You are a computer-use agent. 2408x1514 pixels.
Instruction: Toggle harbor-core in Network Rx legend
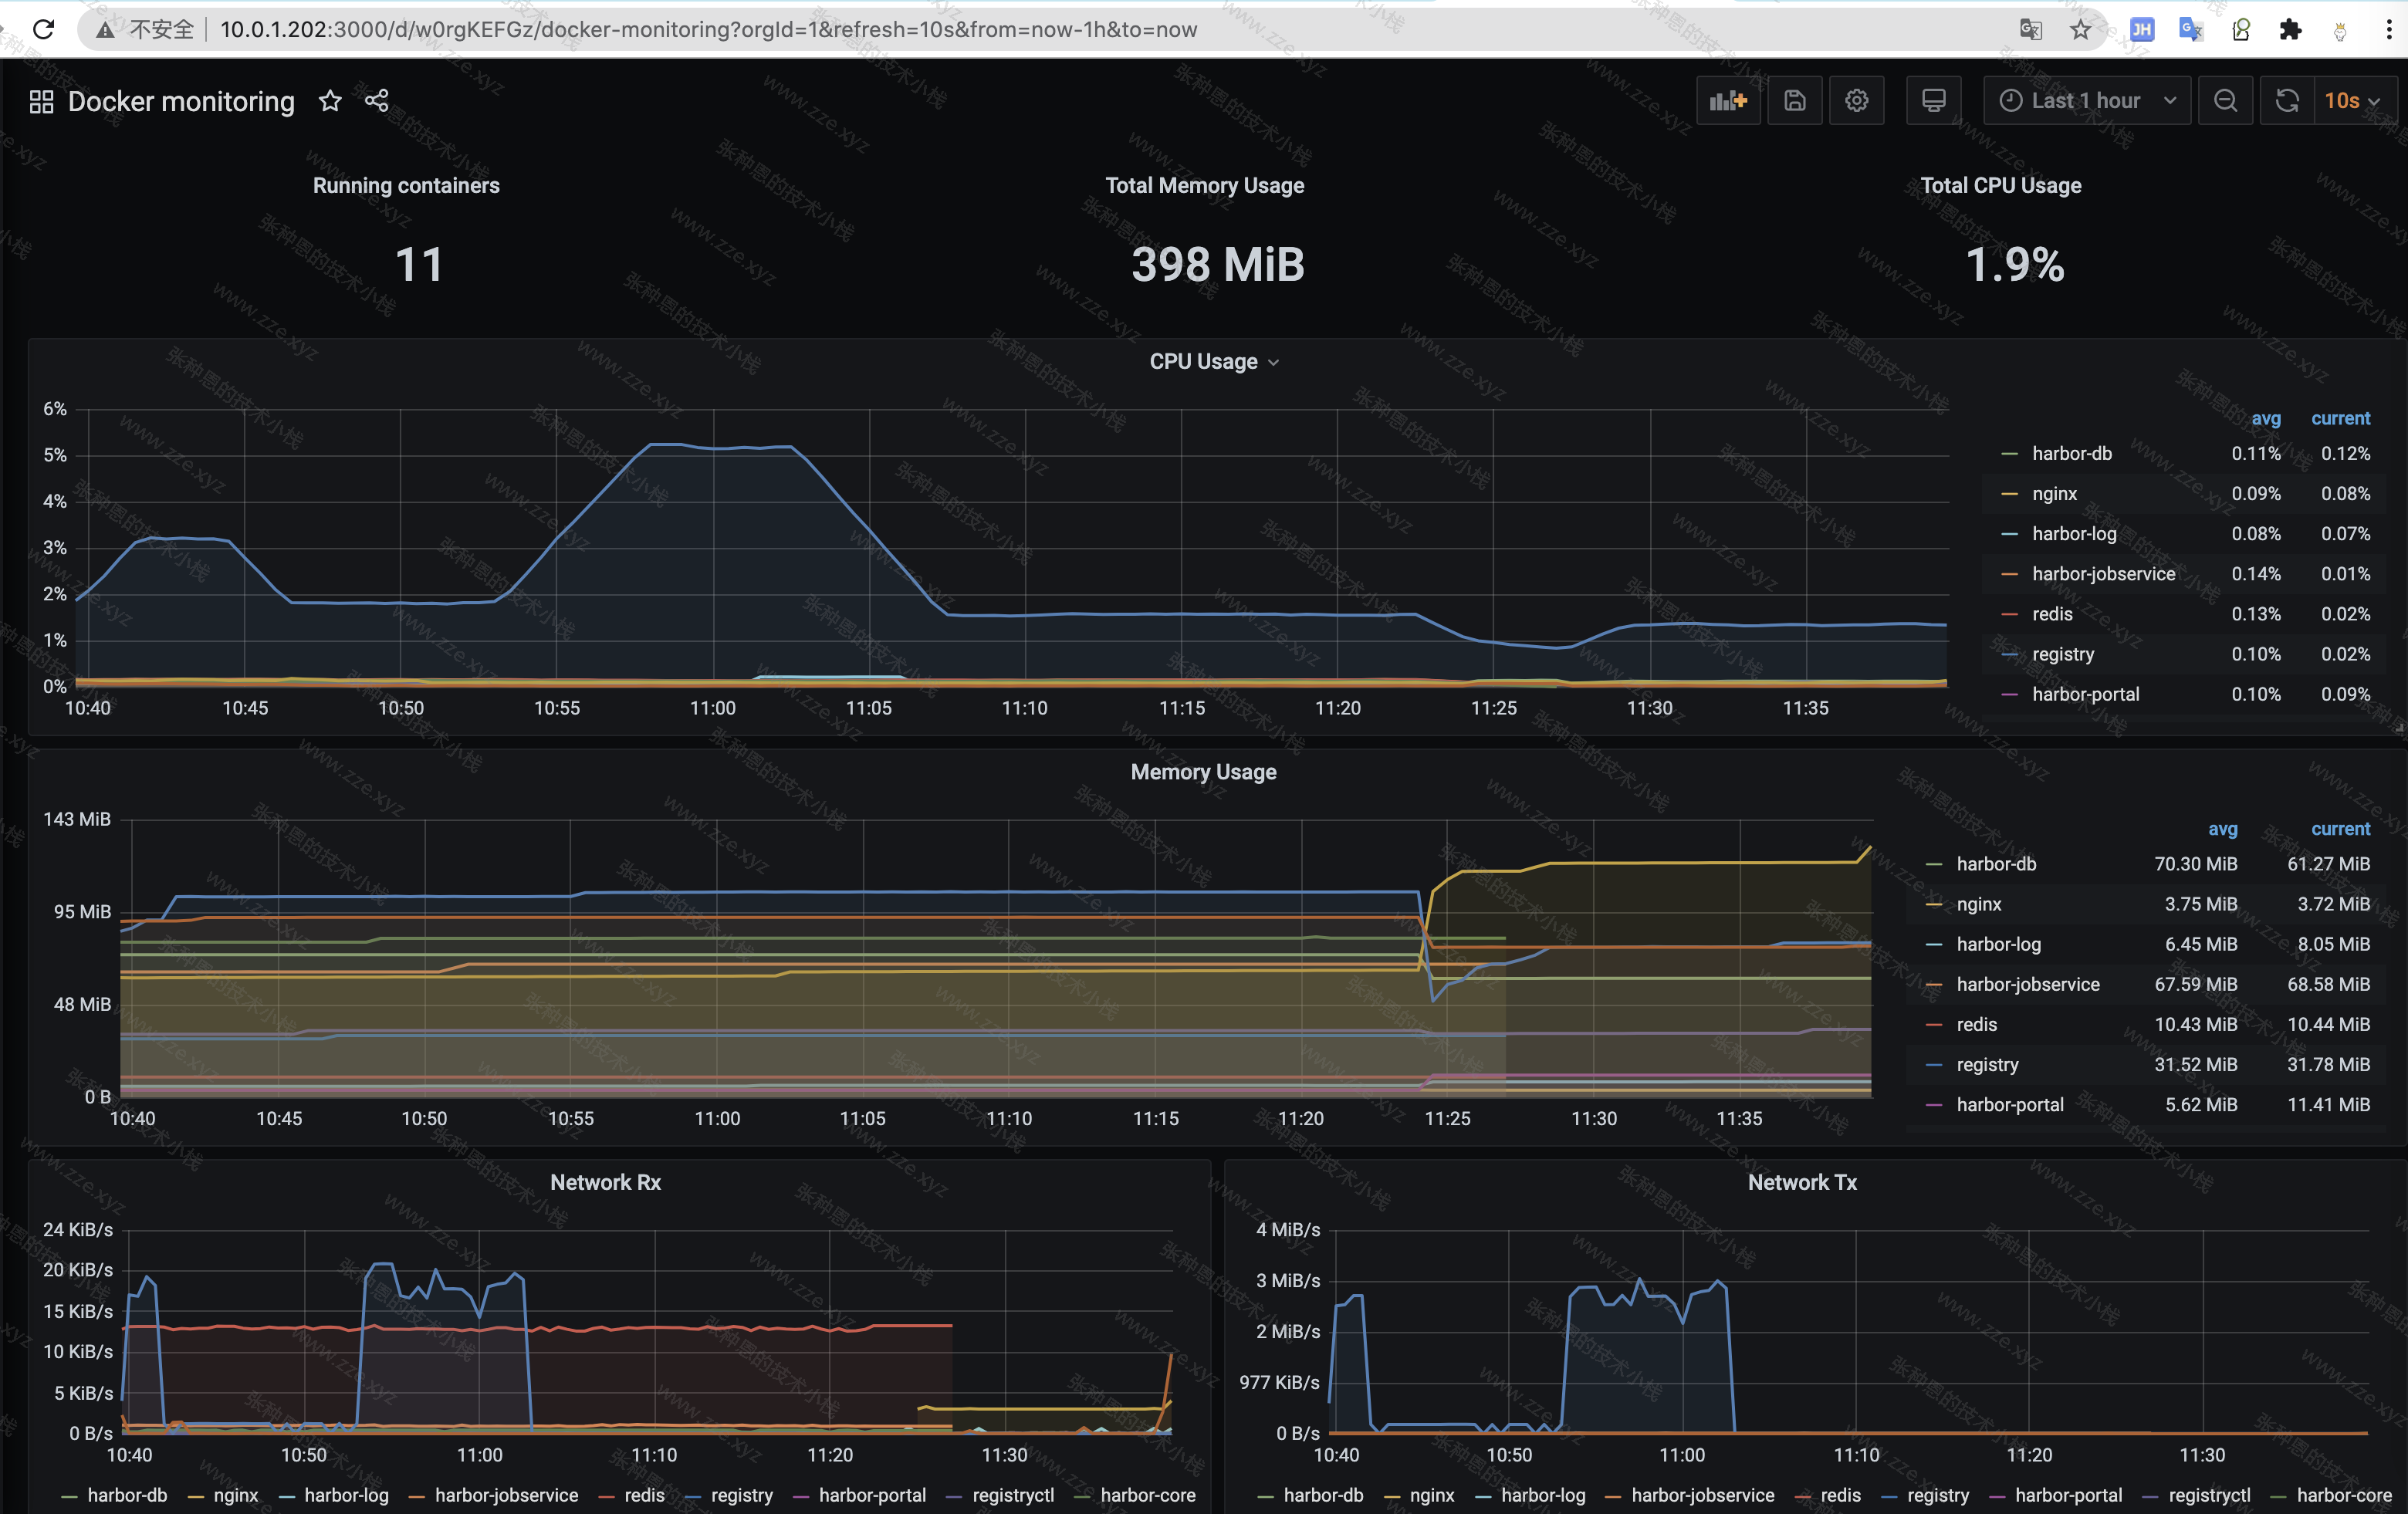pos(1148,1495)
